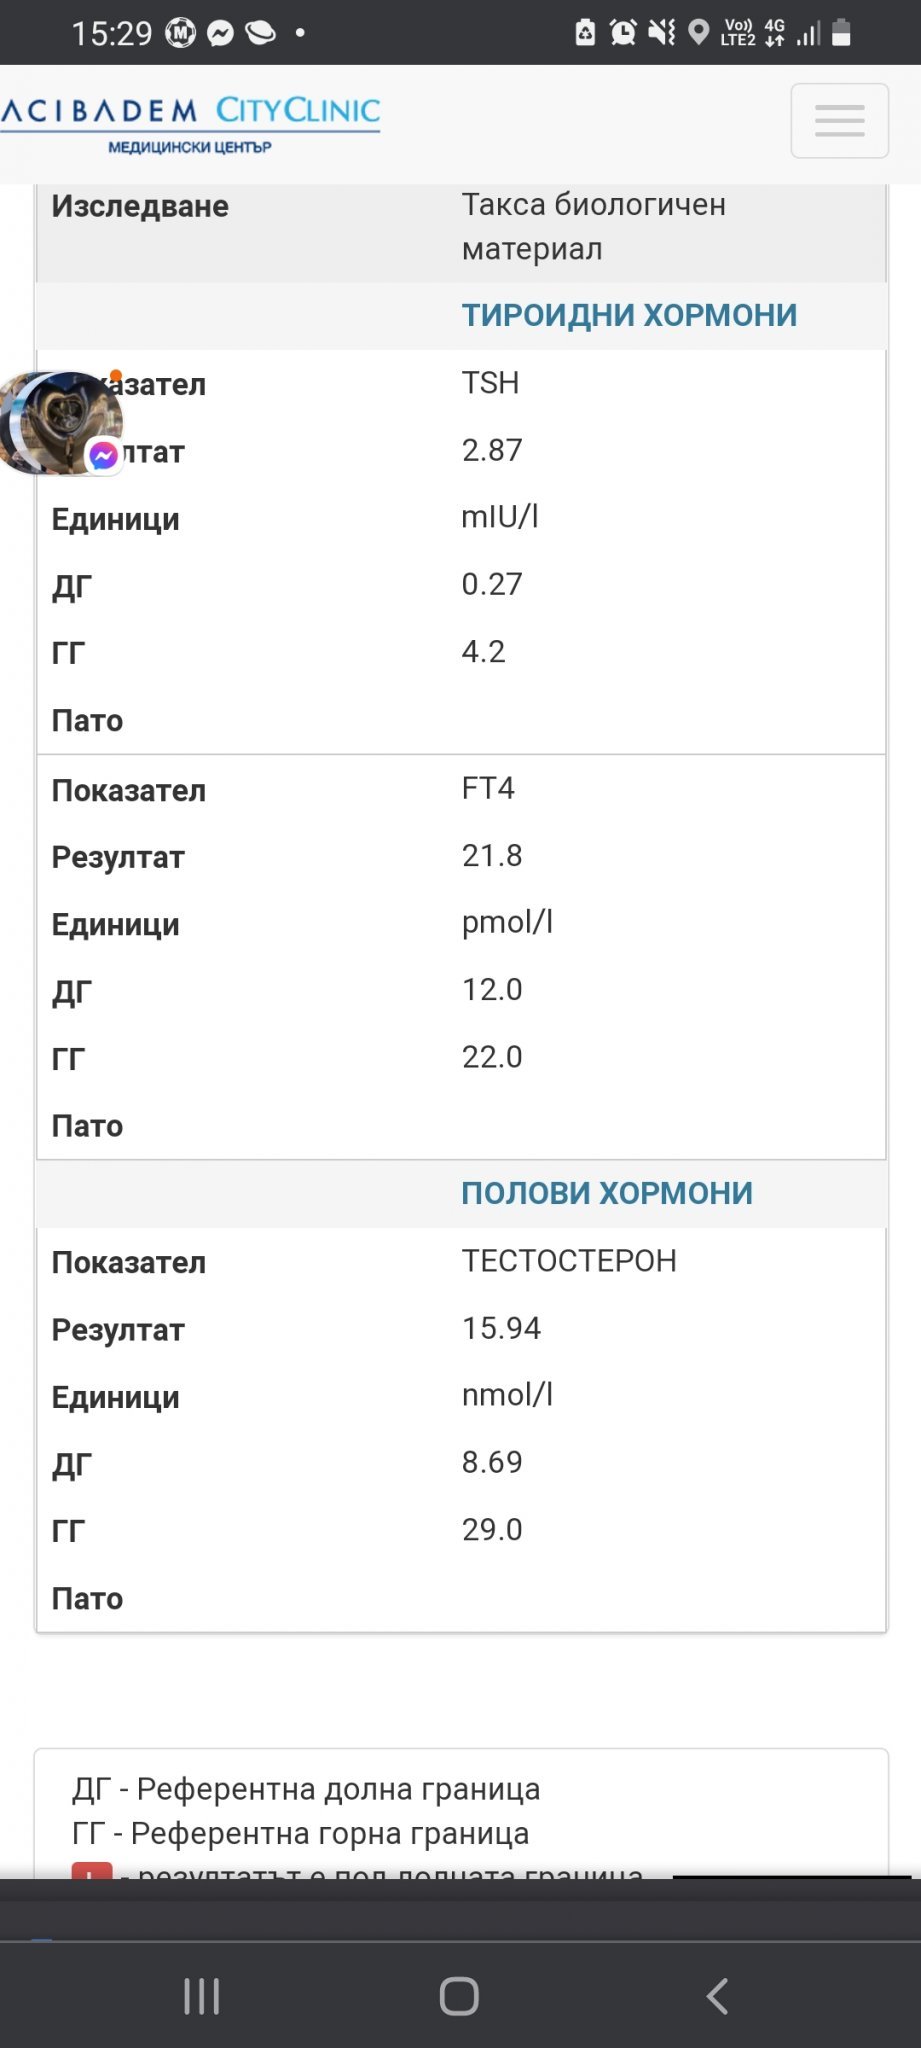
Task: Tap the TSH indicator value
Action: pos(490,383)
